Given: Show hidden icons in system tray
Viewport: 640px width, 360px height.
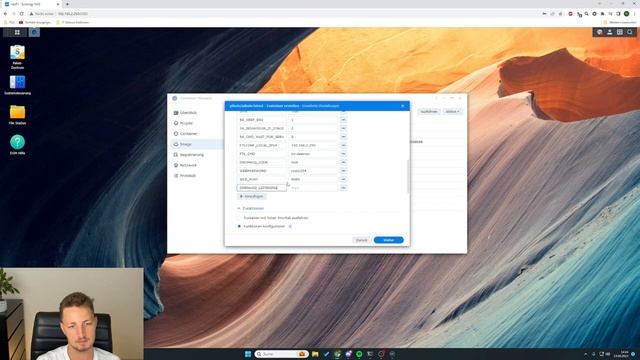Looking at the screenshot, I should click(585, 354).
